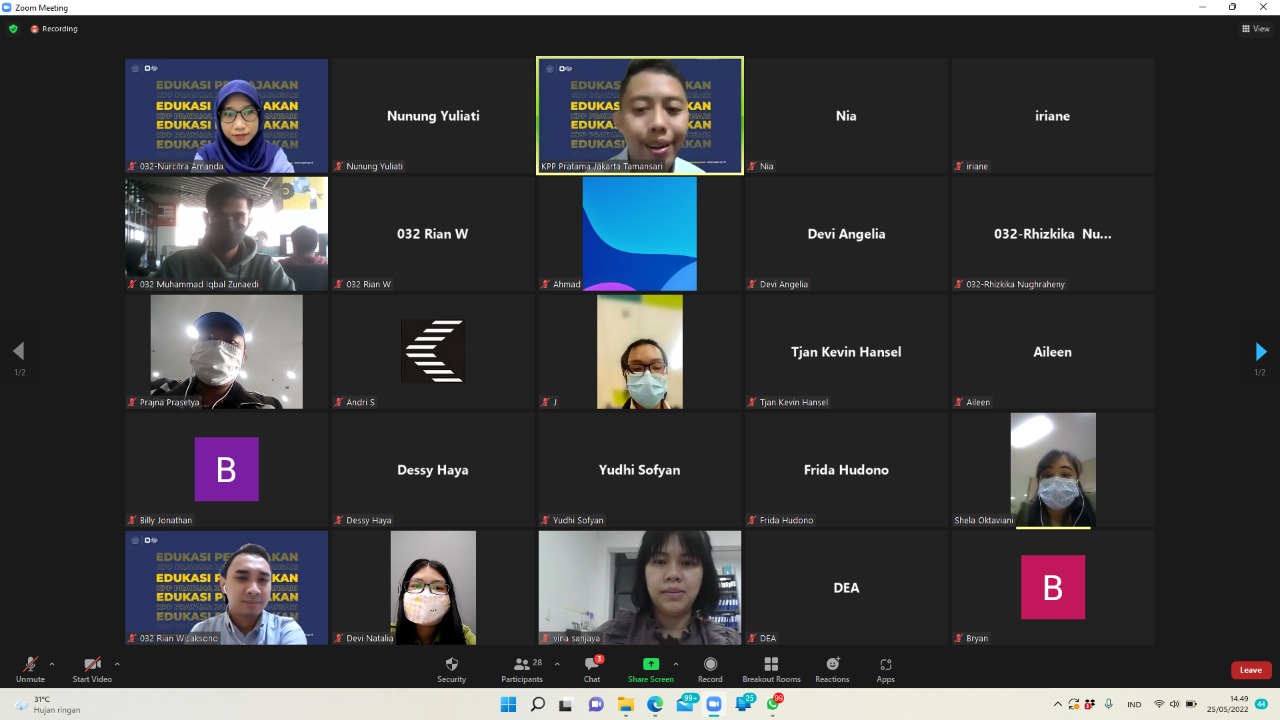Click the Record button icon
The image size is (1280, 720).
710,665
